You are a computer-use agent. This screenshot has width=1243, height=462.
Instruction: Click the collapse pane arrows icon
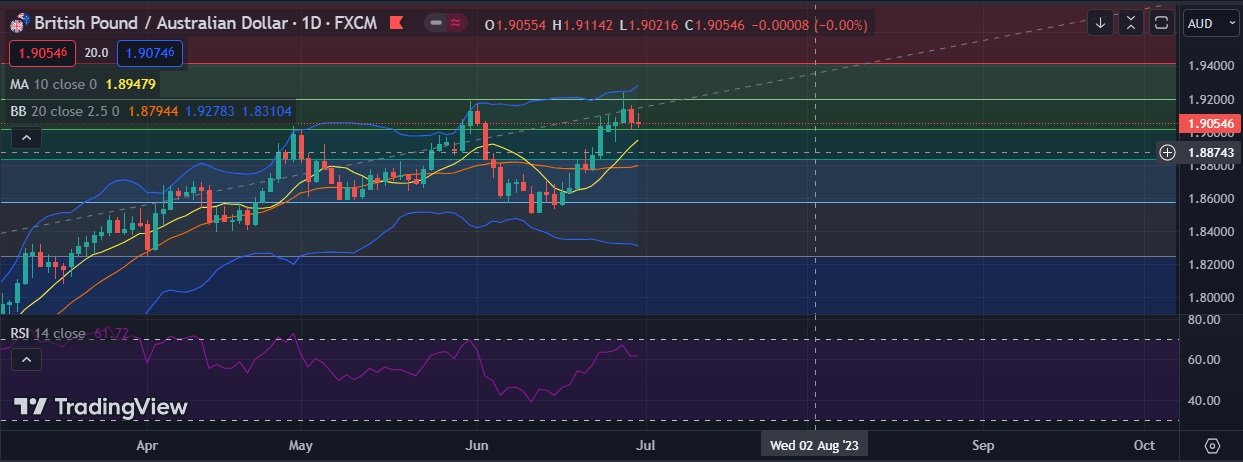pyautogui.click(x=1131, y=23)
